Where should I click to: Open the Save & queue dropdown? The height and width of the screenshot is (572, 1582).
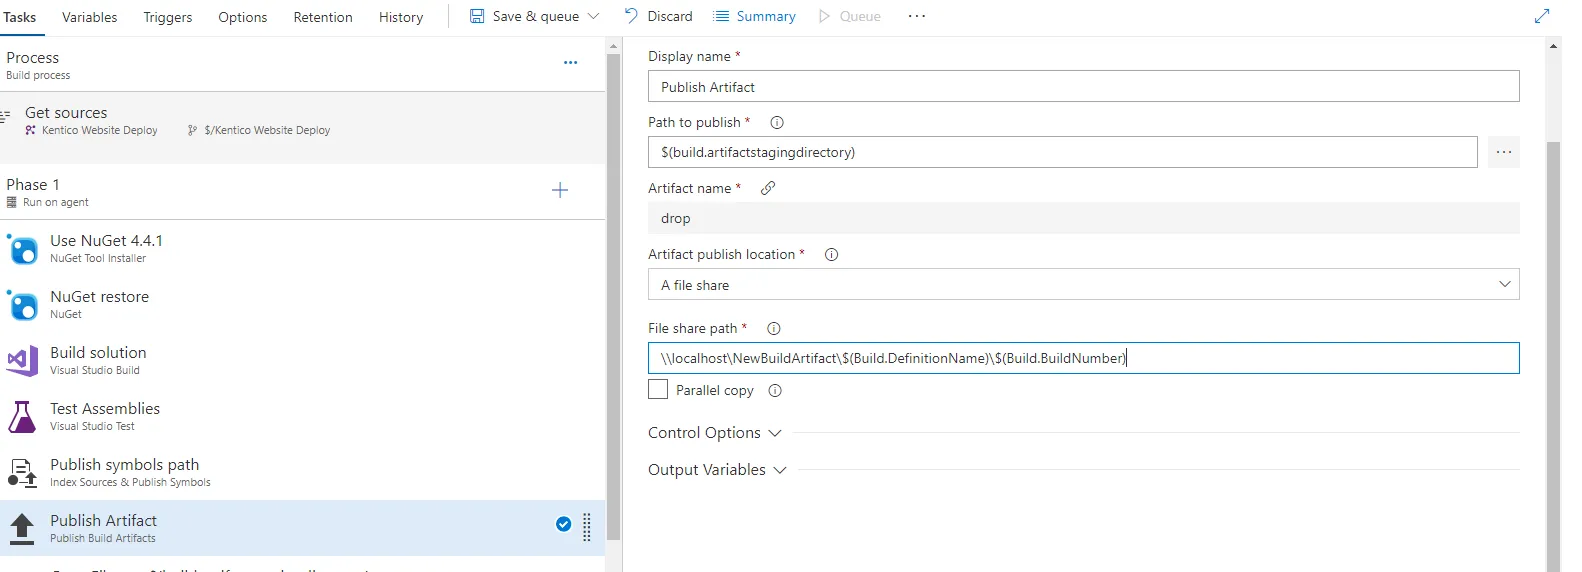point(594,17)
